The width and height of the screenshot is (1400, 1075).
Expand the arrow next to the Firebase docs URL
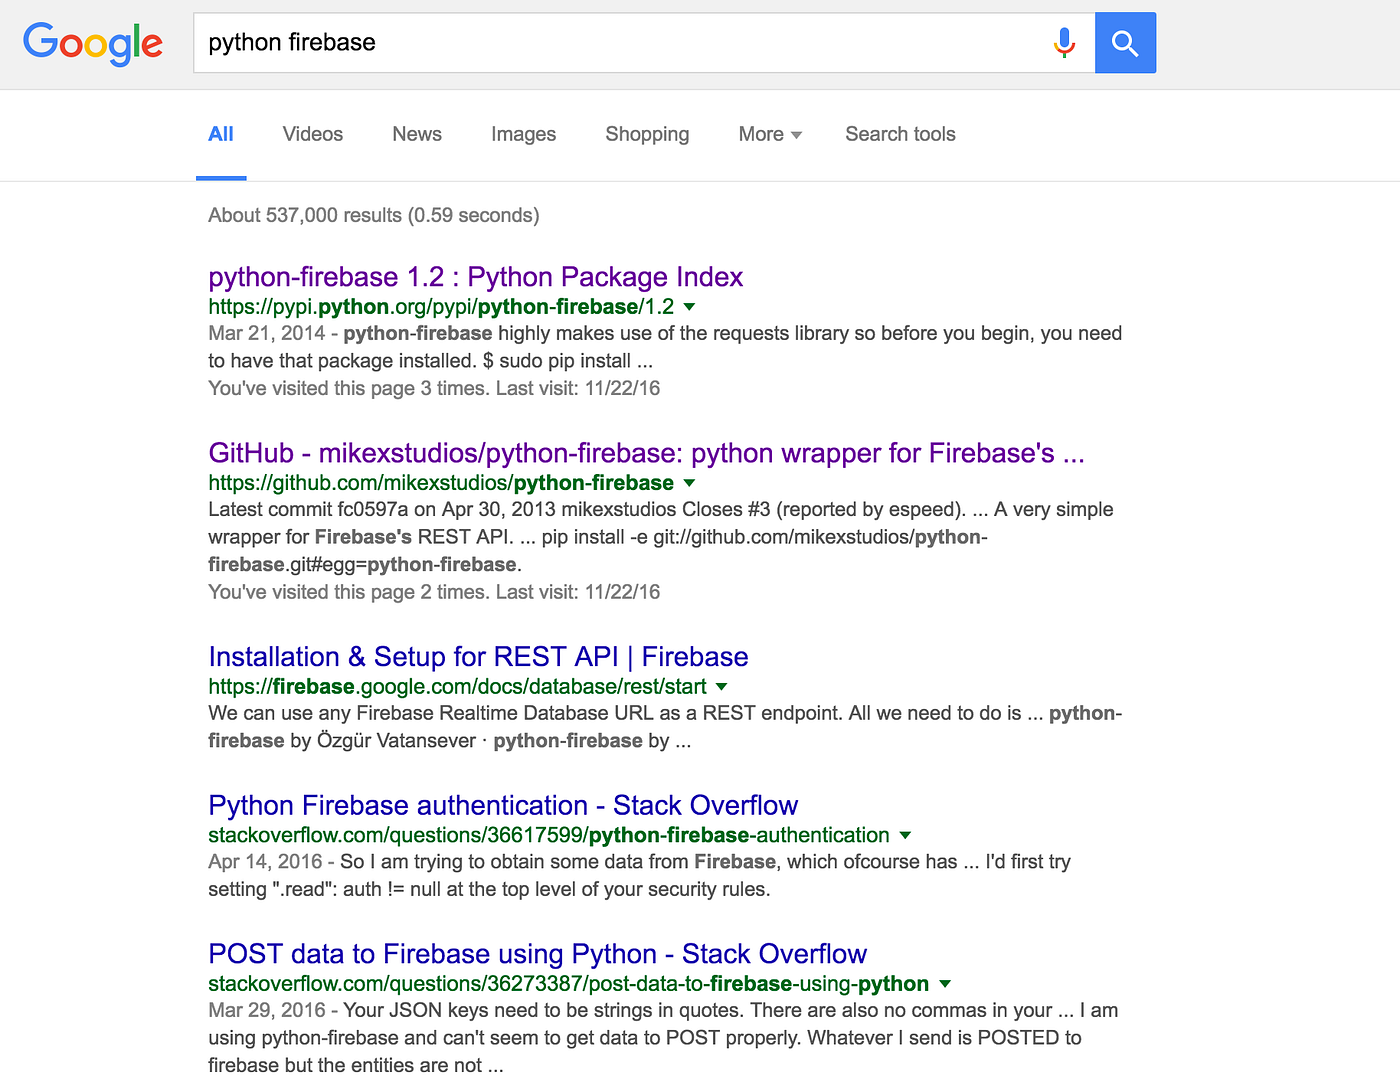[721, 687]
